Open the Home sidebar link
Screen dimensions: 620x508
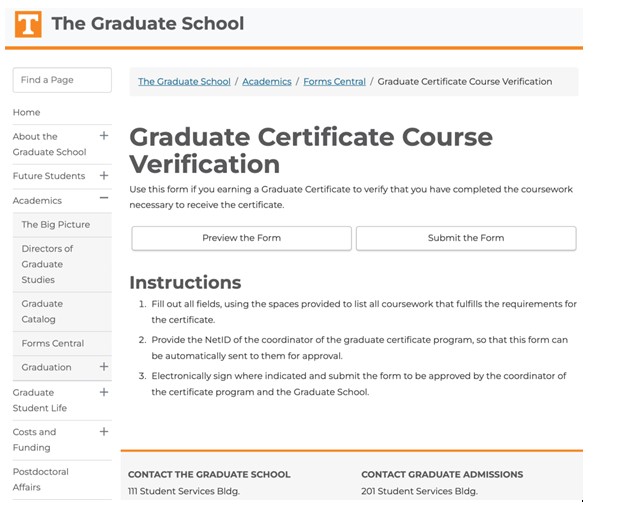[x=27, y=113]
